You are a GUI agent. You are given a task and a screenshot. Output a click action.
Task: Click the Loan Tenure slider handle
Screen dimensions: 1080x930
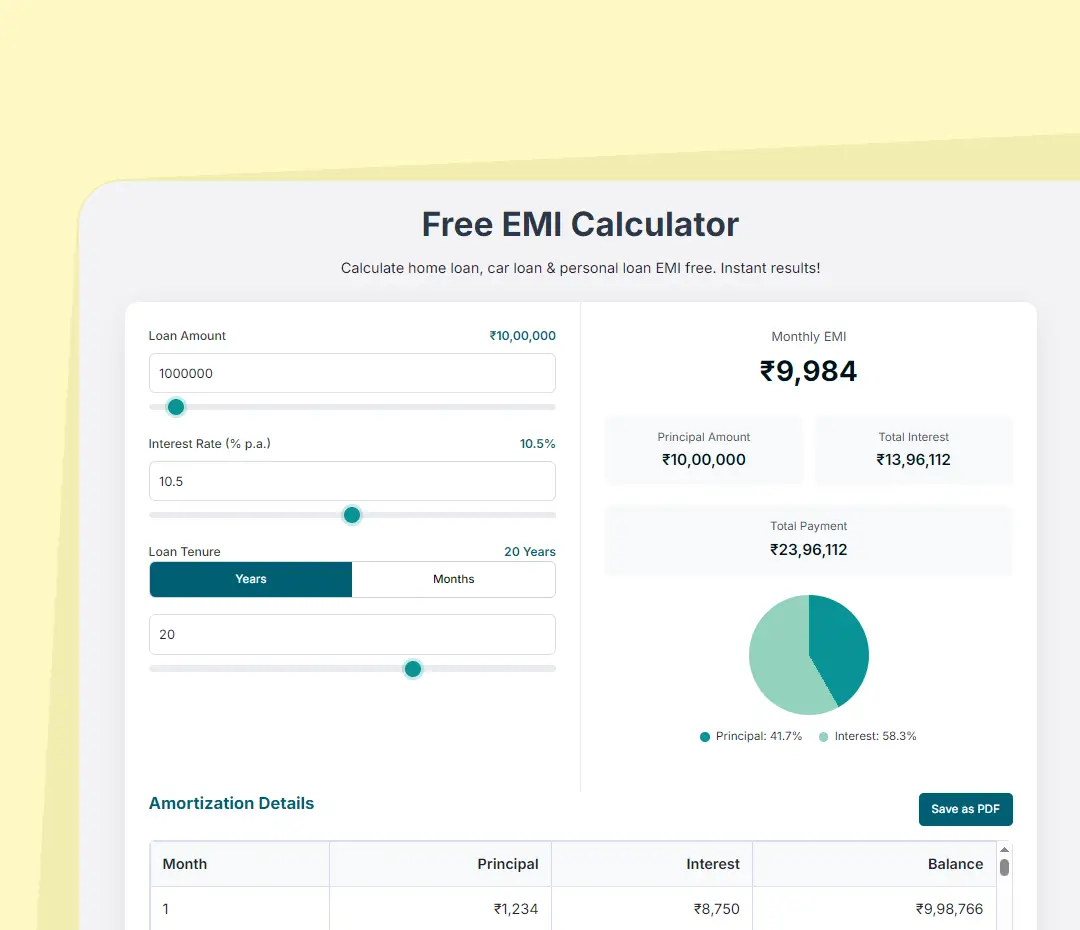[412, 669]
